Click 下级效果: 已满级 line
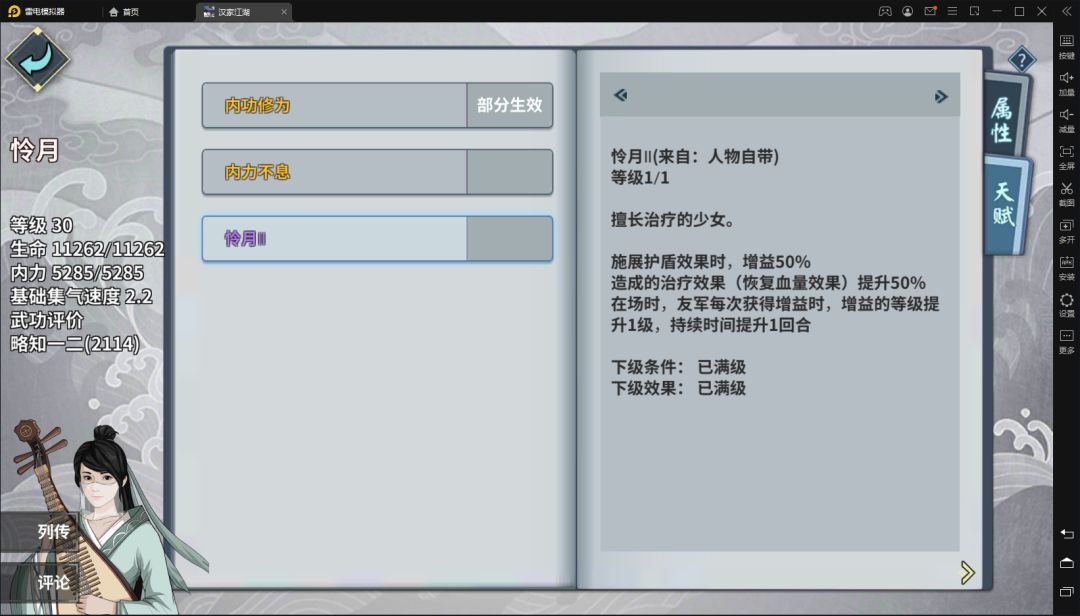Screen dimensions: 1080x616 (x=678, y=388)
